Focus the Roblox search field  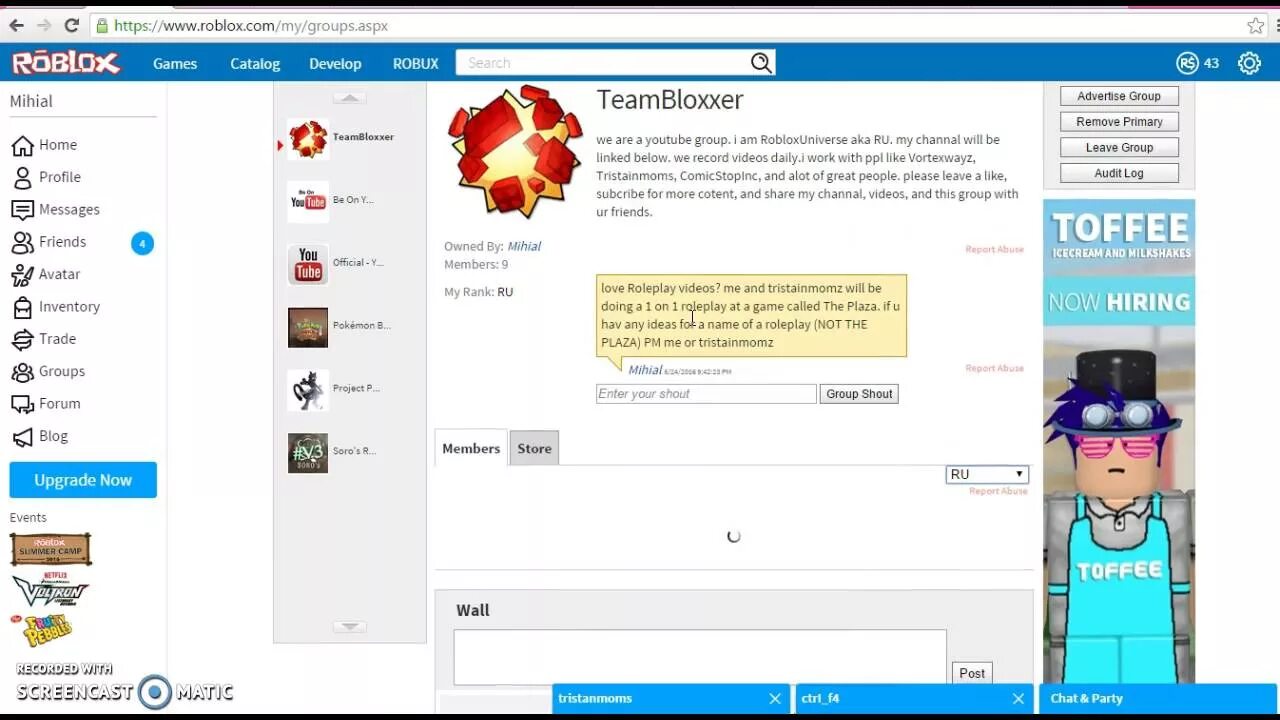pyautogui.click(x=603, y=63)
